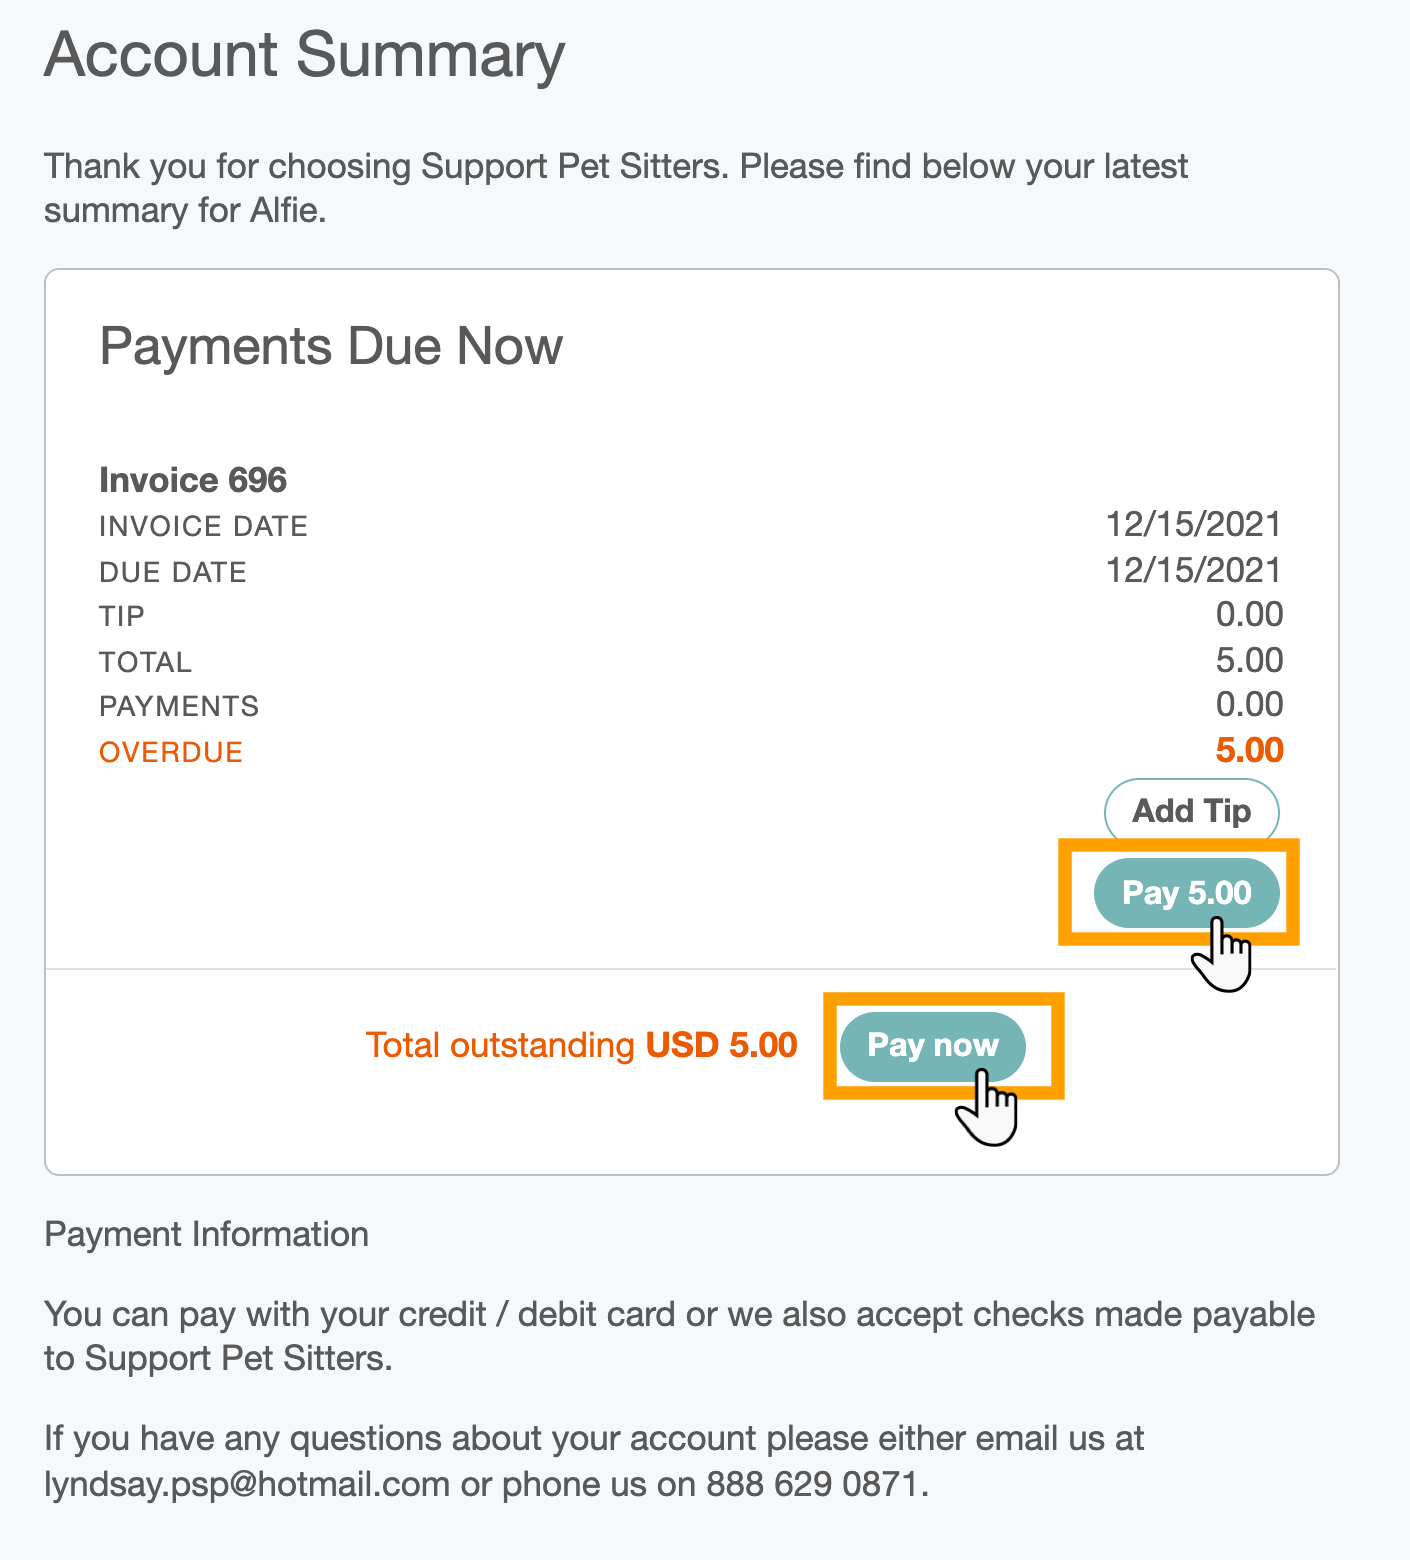Select the Account Summary heading

(x=305, y=54)
